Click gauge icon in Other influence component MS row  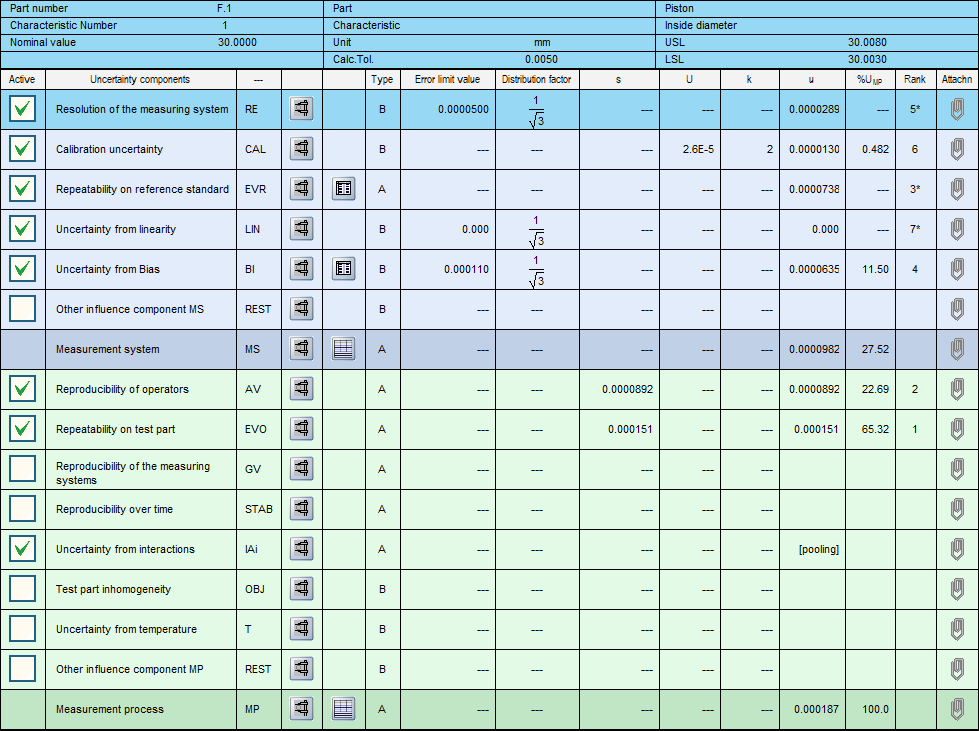(x=302, y=308)
